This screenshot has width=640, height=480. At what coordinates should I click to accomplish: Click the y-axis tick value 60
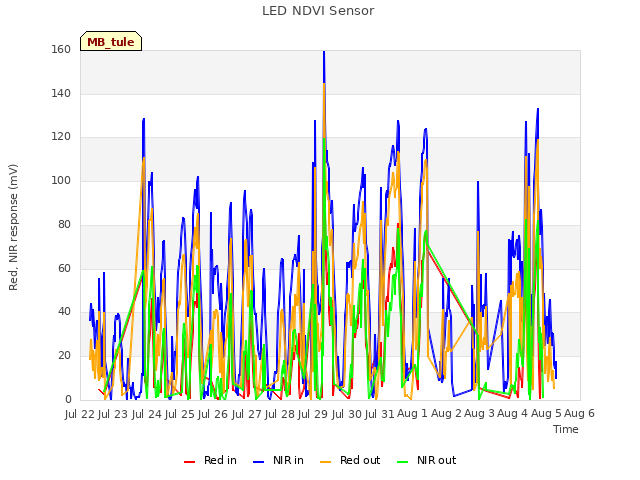click(x=64, y=269)
